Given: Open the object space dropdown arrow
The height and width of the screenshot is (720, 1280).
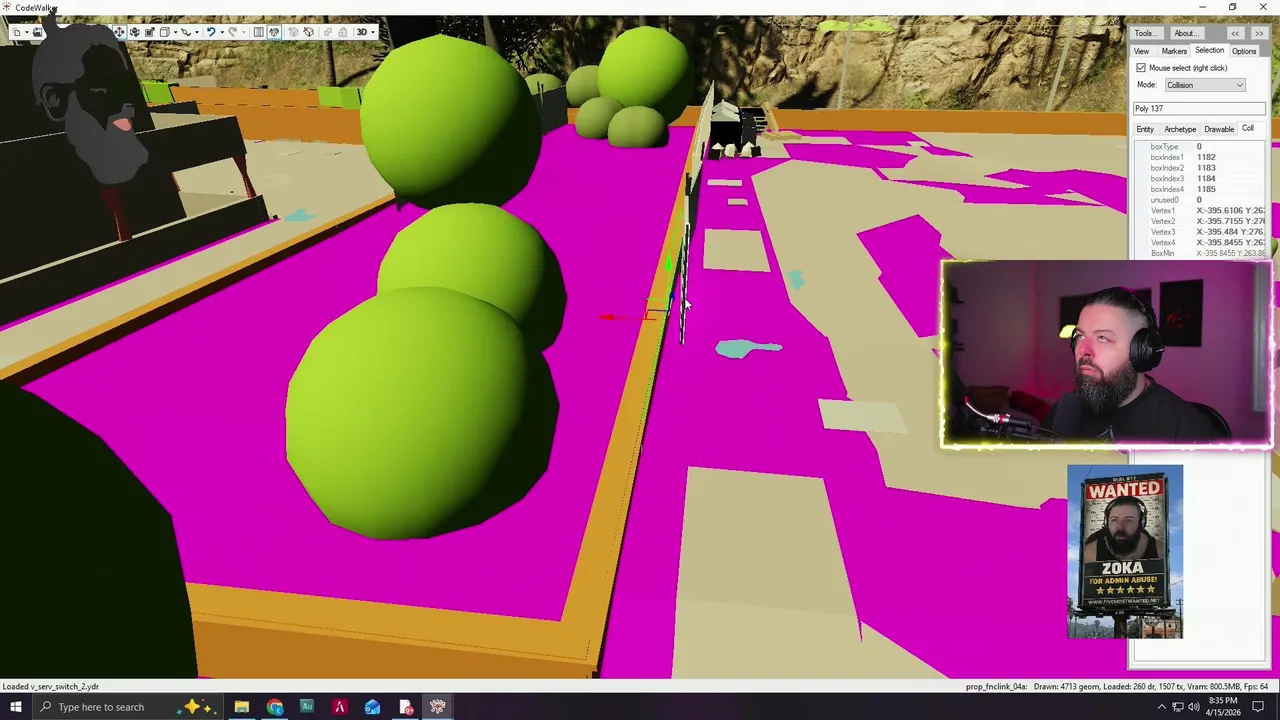Looking at the screenshot, I should pos(175,32).
